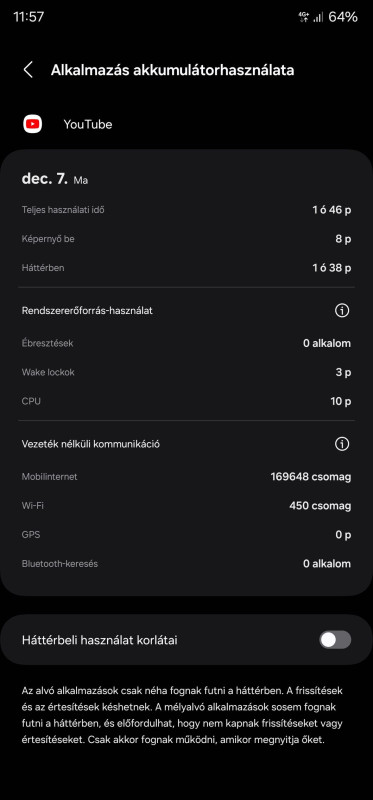Screen dimensions: 373x800
Task: Select the Wake lockok row
Action: pos(186,372)
